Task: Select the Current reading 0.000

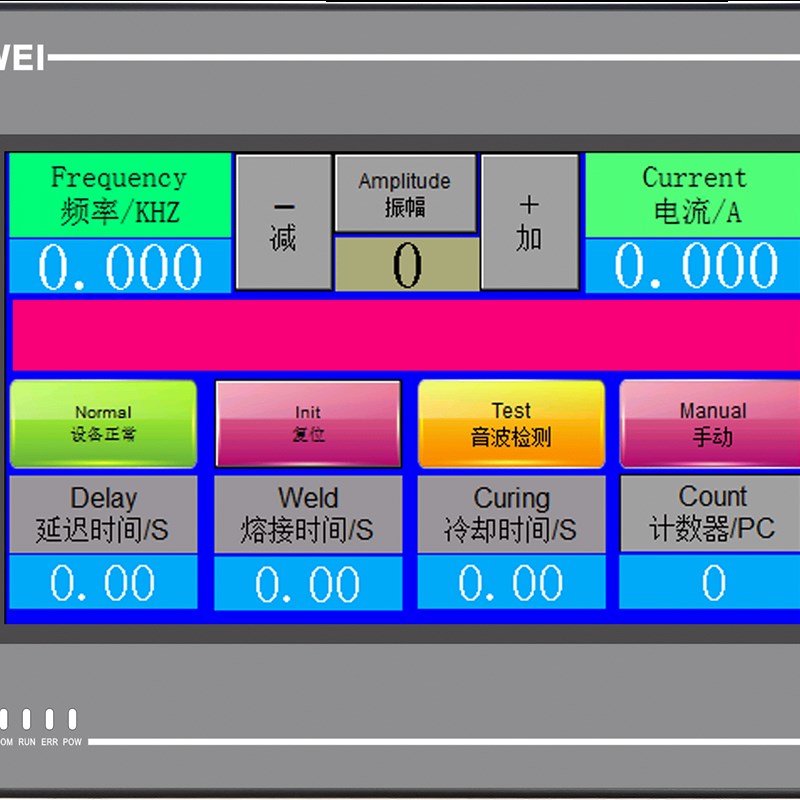Action: [x=693, y=266]
